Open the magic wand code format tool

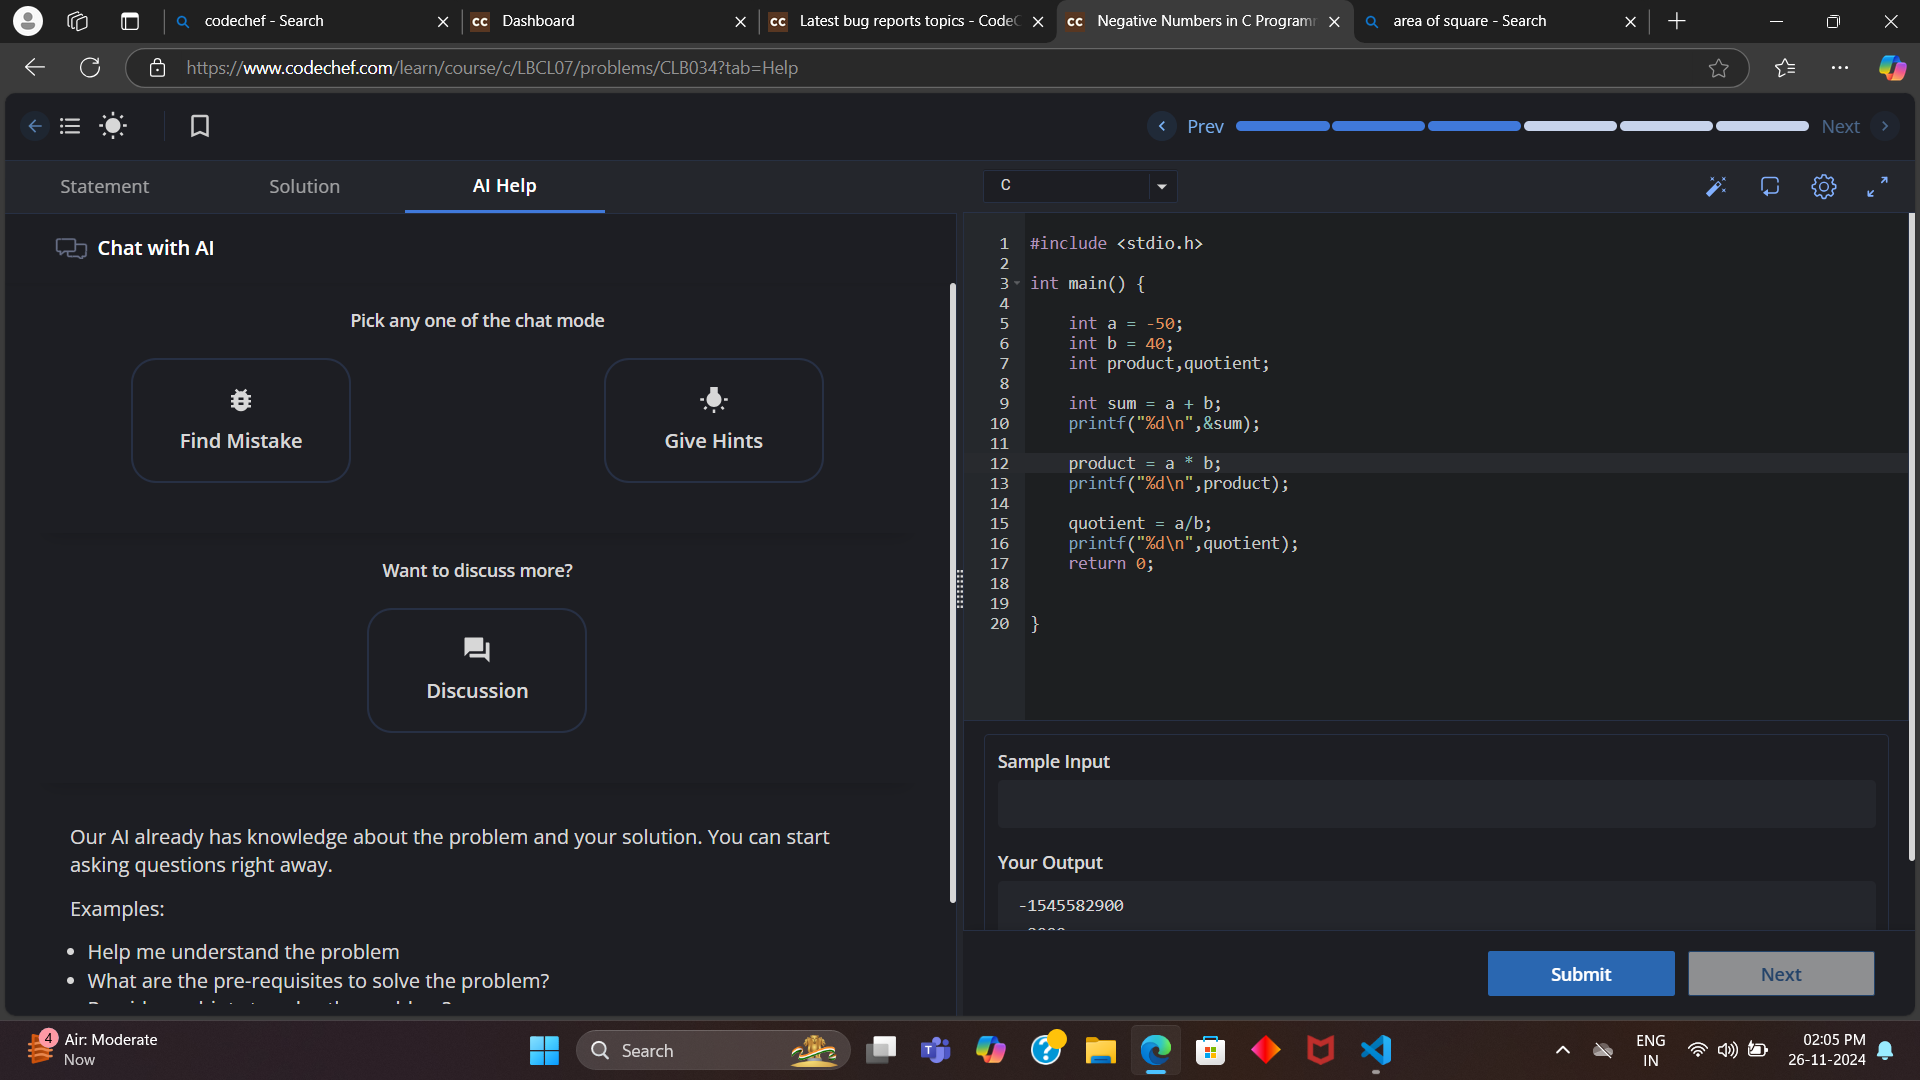pyautogui.click(x=1717, y=186)
